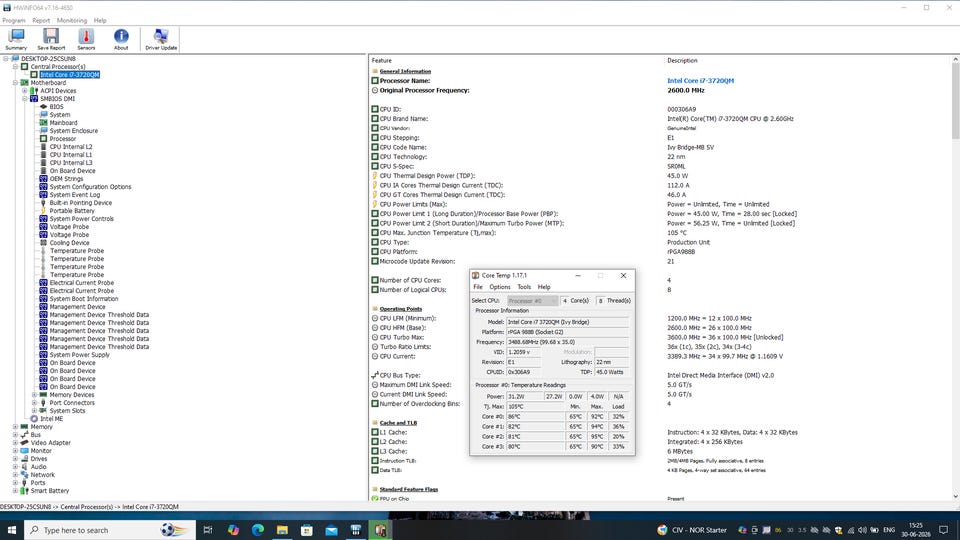The image size is (960, 540).
Task: Select the System Power Supply icon
Action: click(x=43, y=354)
